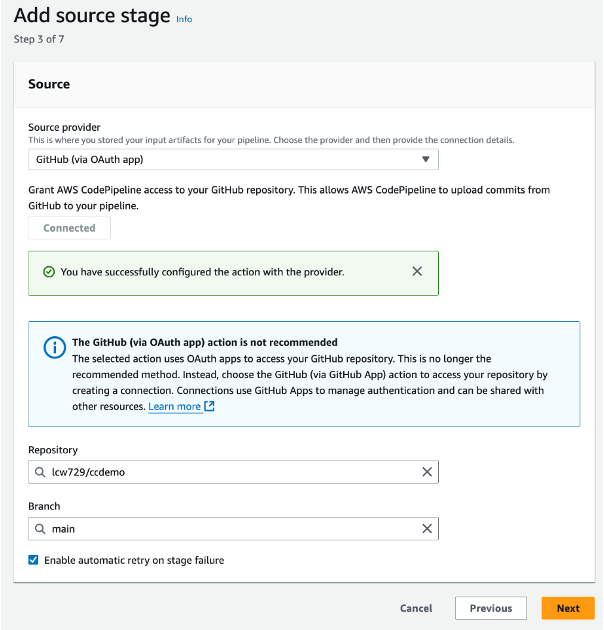Click the Source provider dropdown arrow
Image resolution: width=604 pixels, height=630 pixels.
click(425, 159)
